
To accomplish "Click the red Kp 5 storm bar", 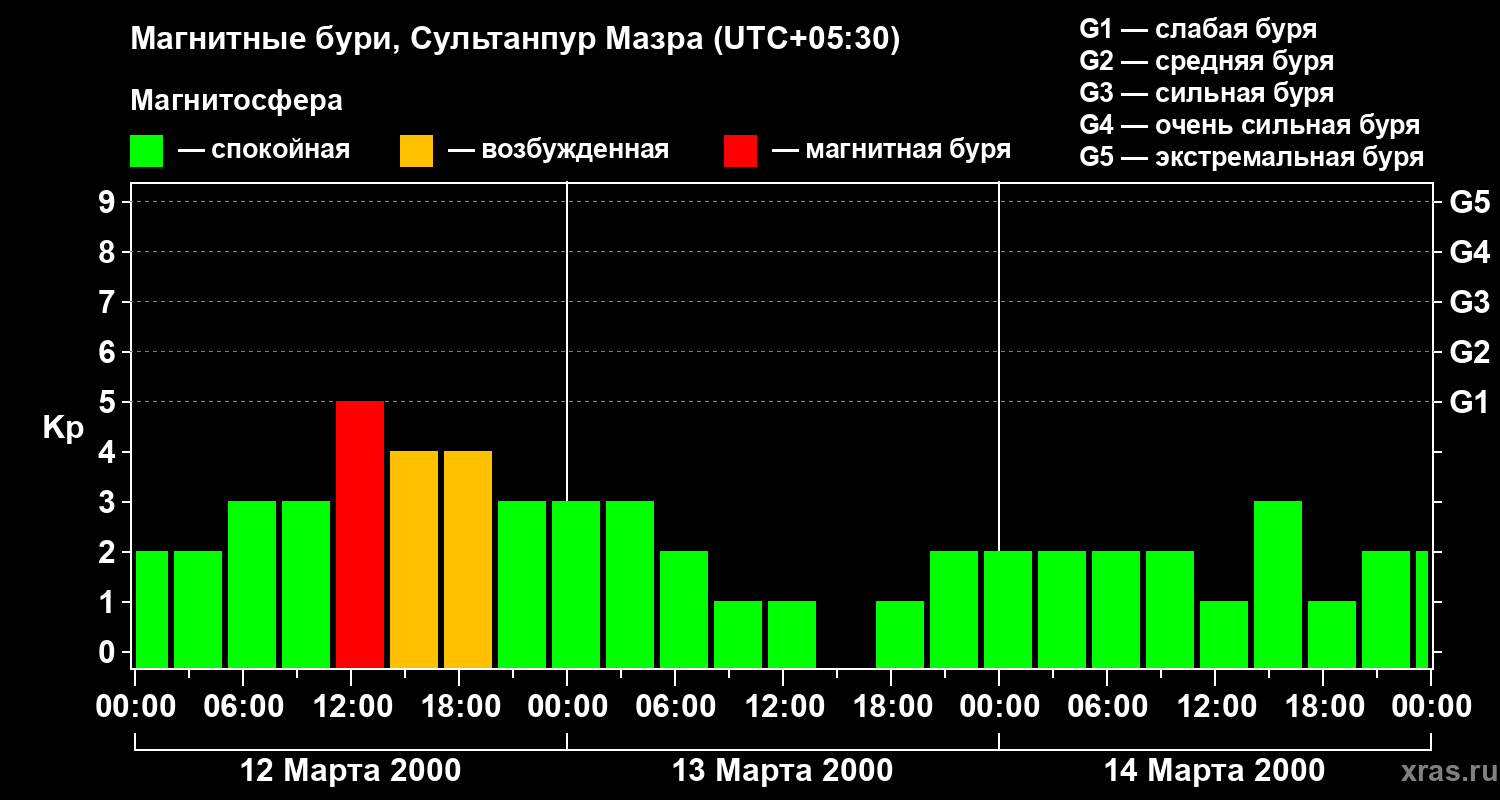I will (x=360, y=534).
